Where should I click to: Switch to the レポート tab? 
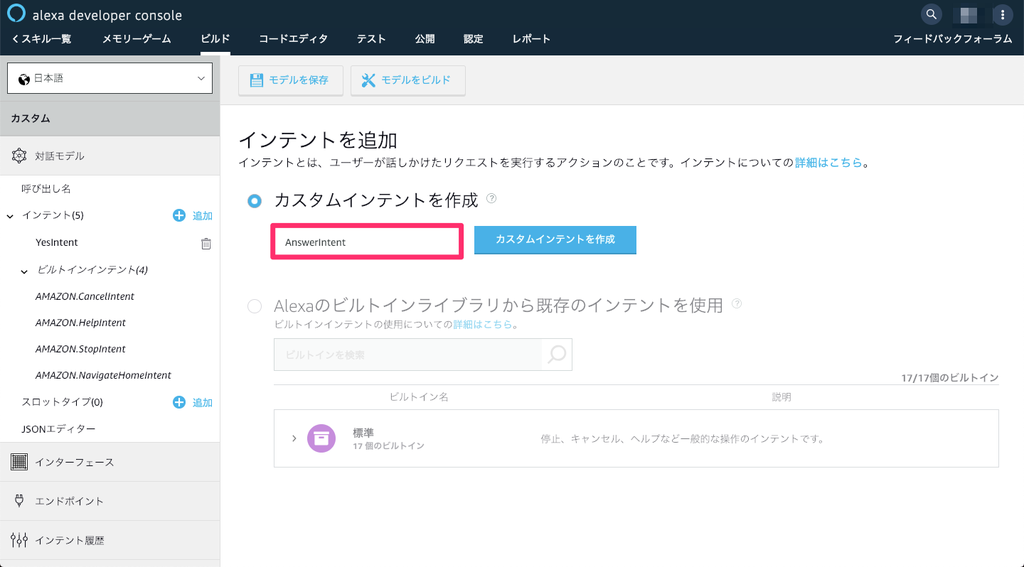click(x=532, y=39)
